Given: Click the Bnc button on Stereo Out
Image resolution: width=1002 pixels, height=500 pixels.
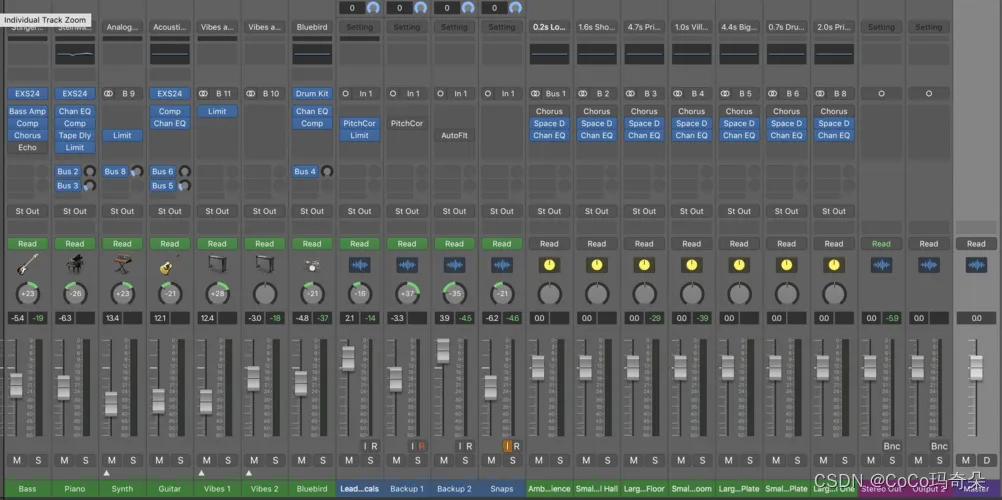Looking at the screenshot, I should point(892,446).
